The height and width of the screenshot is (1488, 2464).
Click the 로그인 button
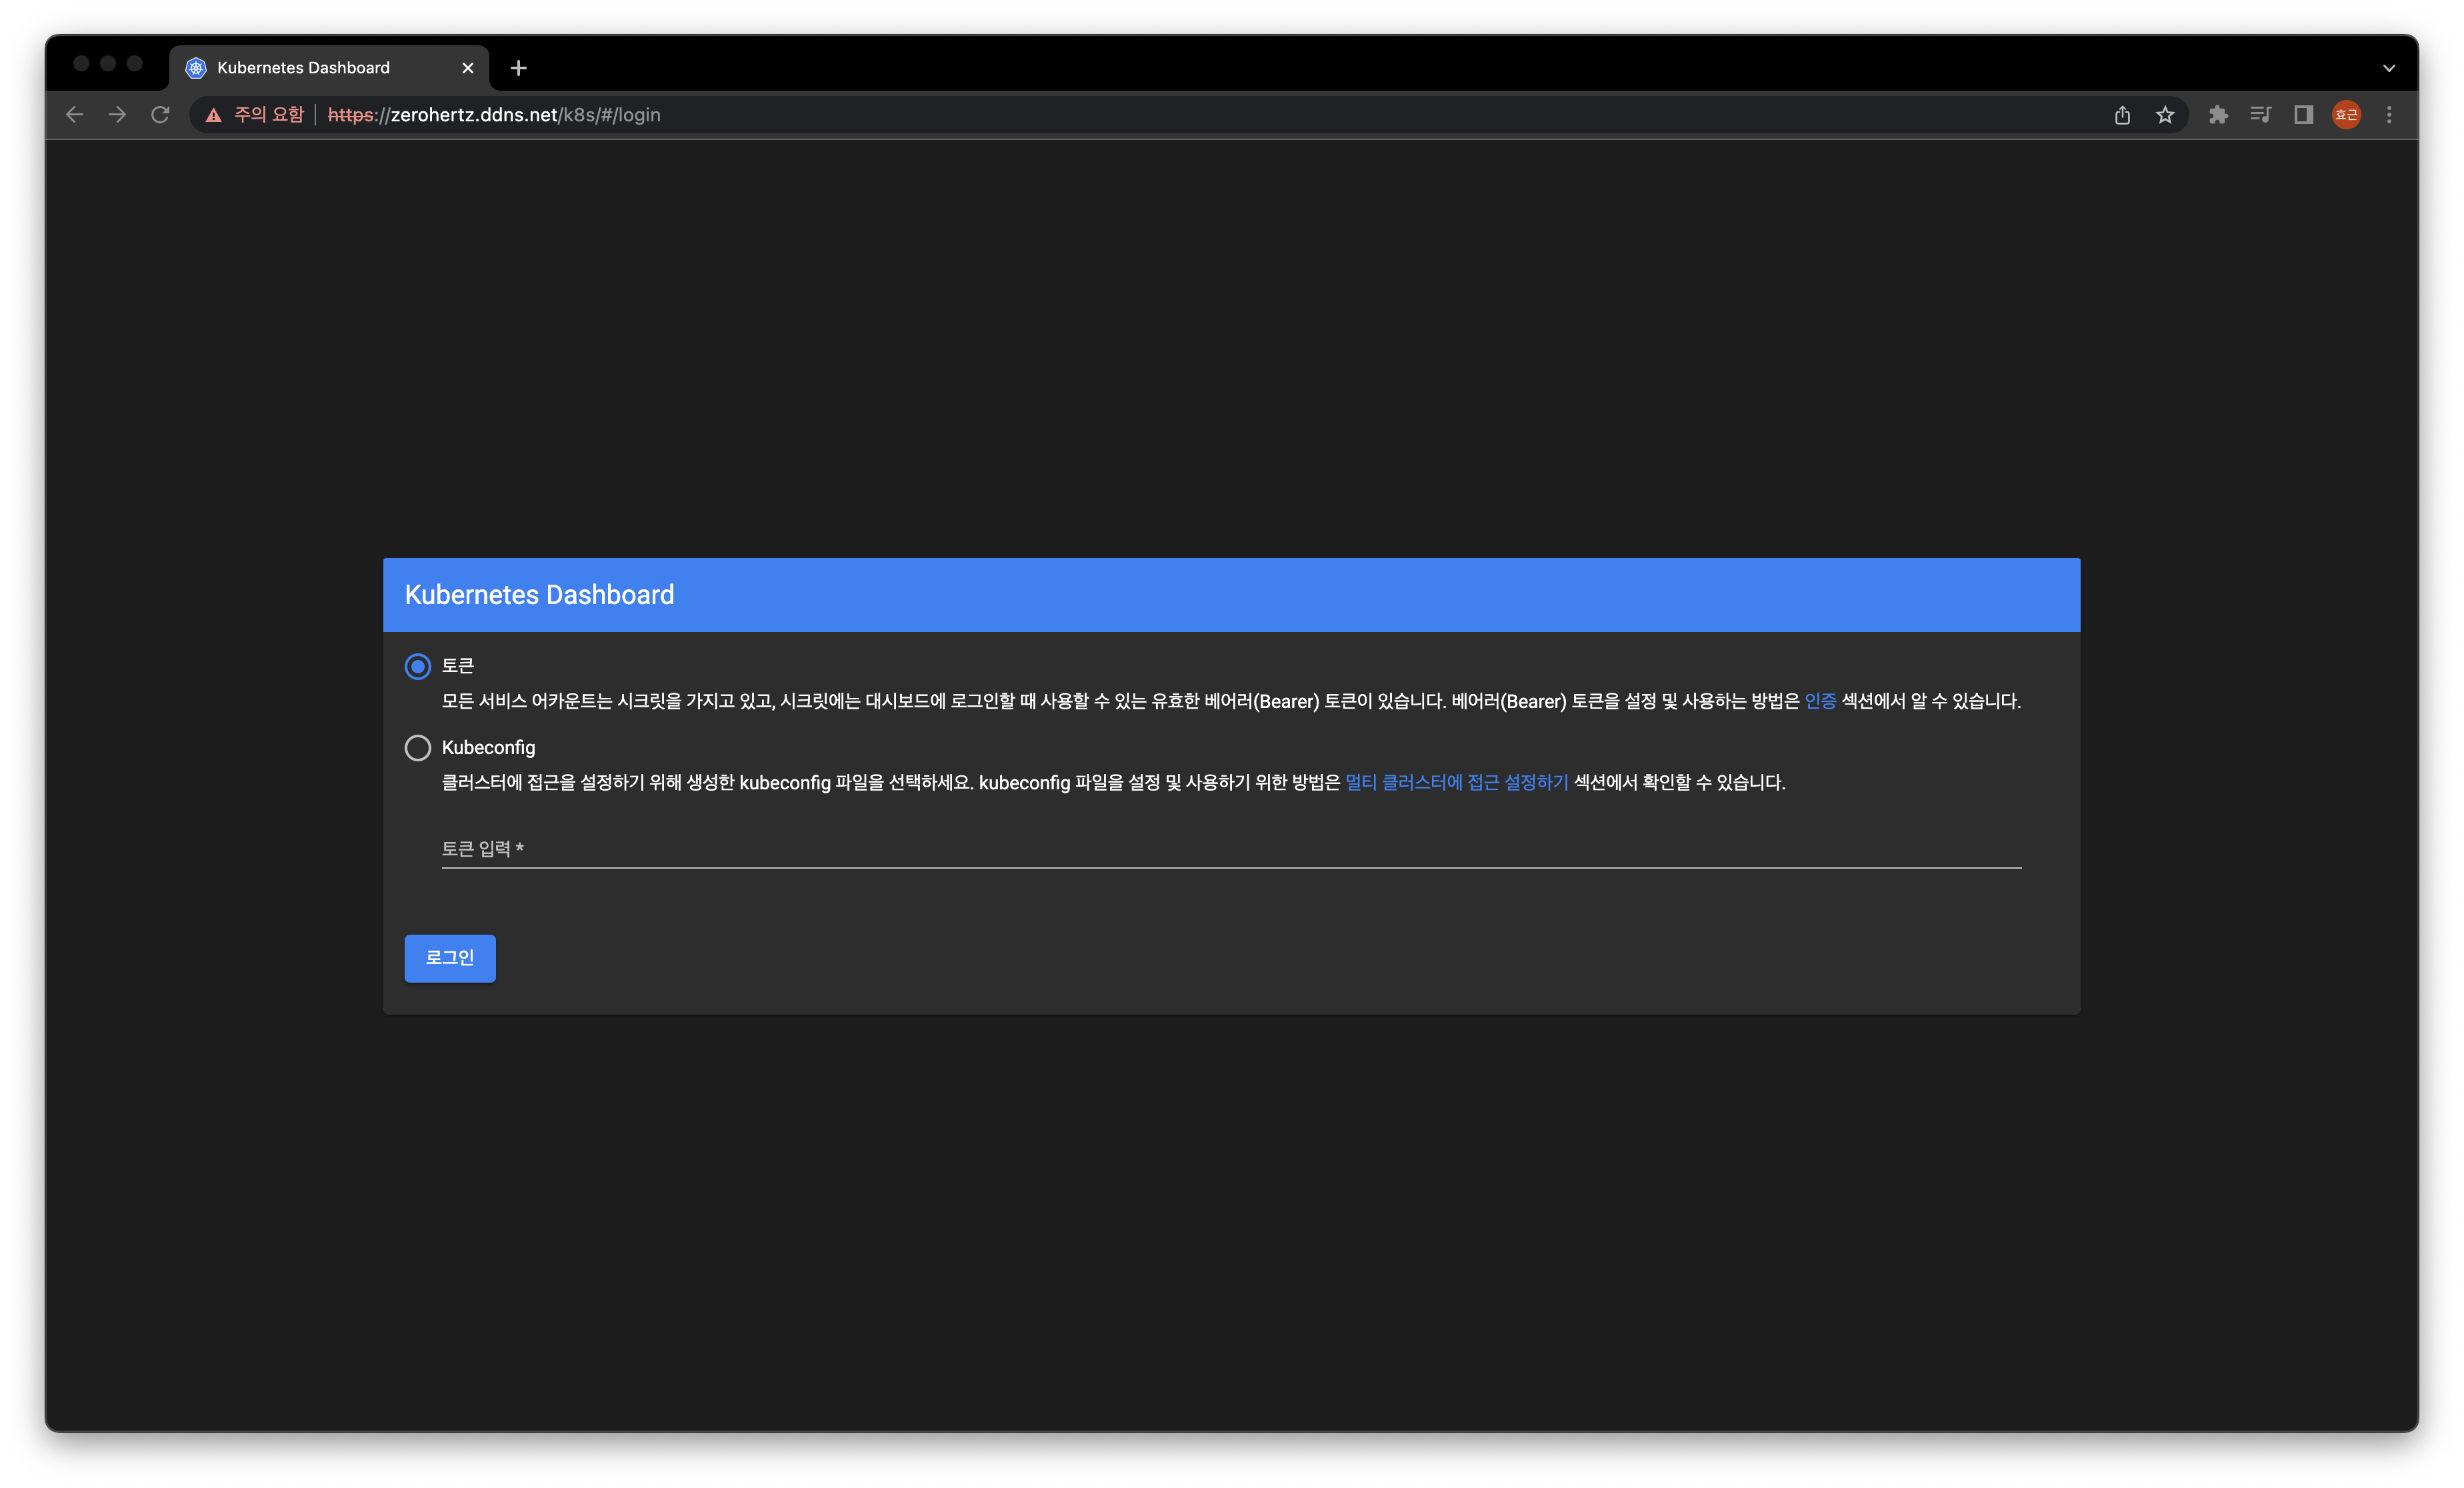click(450, 958)
